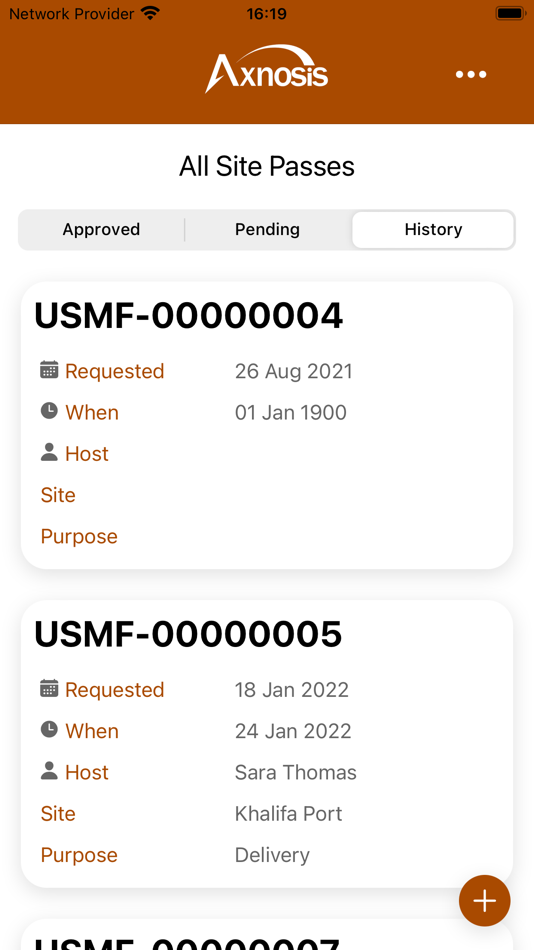Click calendar icon on USMF-00000005 card

49,688
